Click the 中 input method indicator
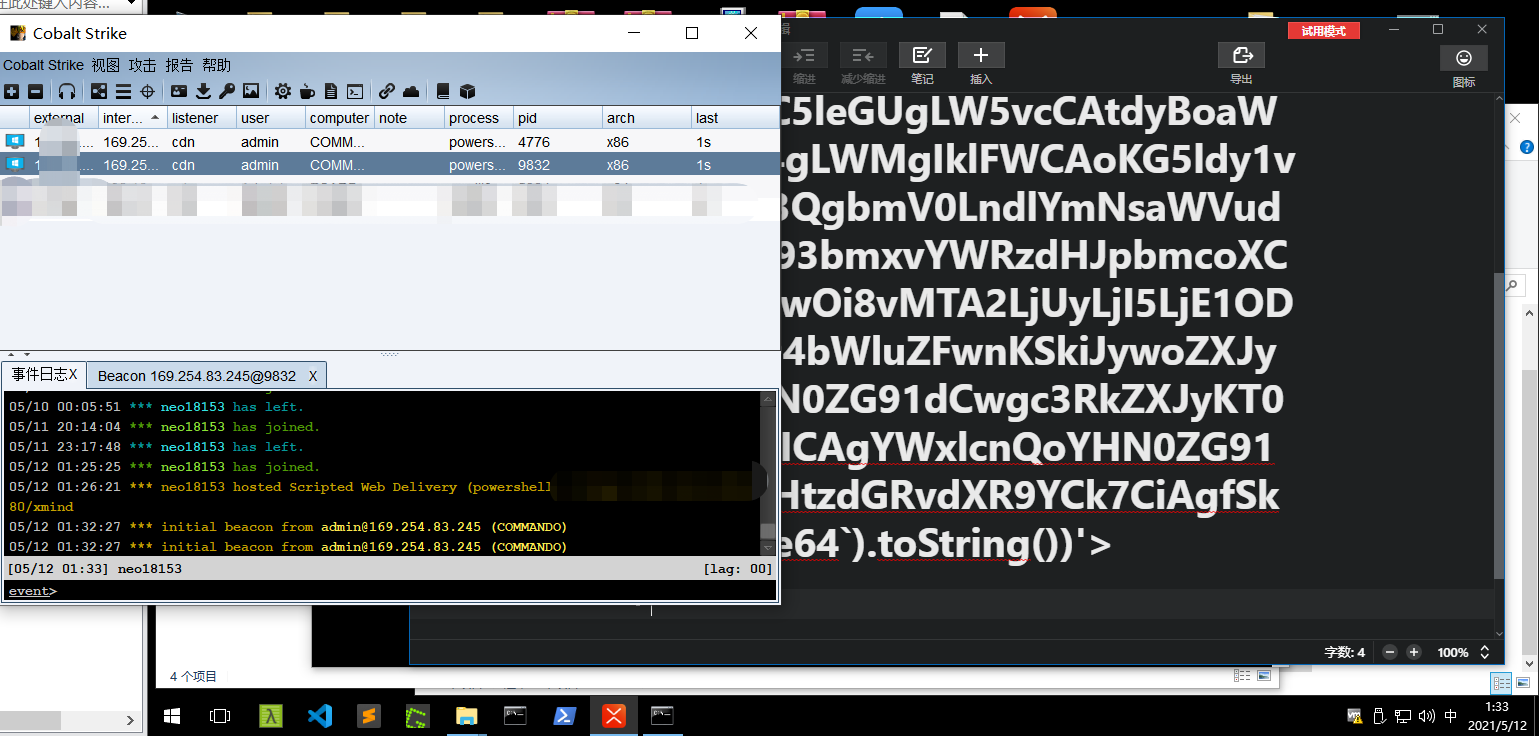This screenshot has height=736, width=1539. [x=1451, y=716]
